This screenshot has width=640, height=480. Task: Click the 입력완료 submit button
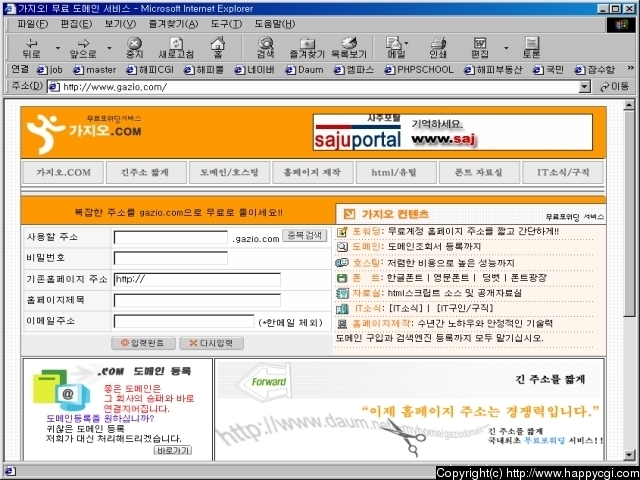(143, 343)
